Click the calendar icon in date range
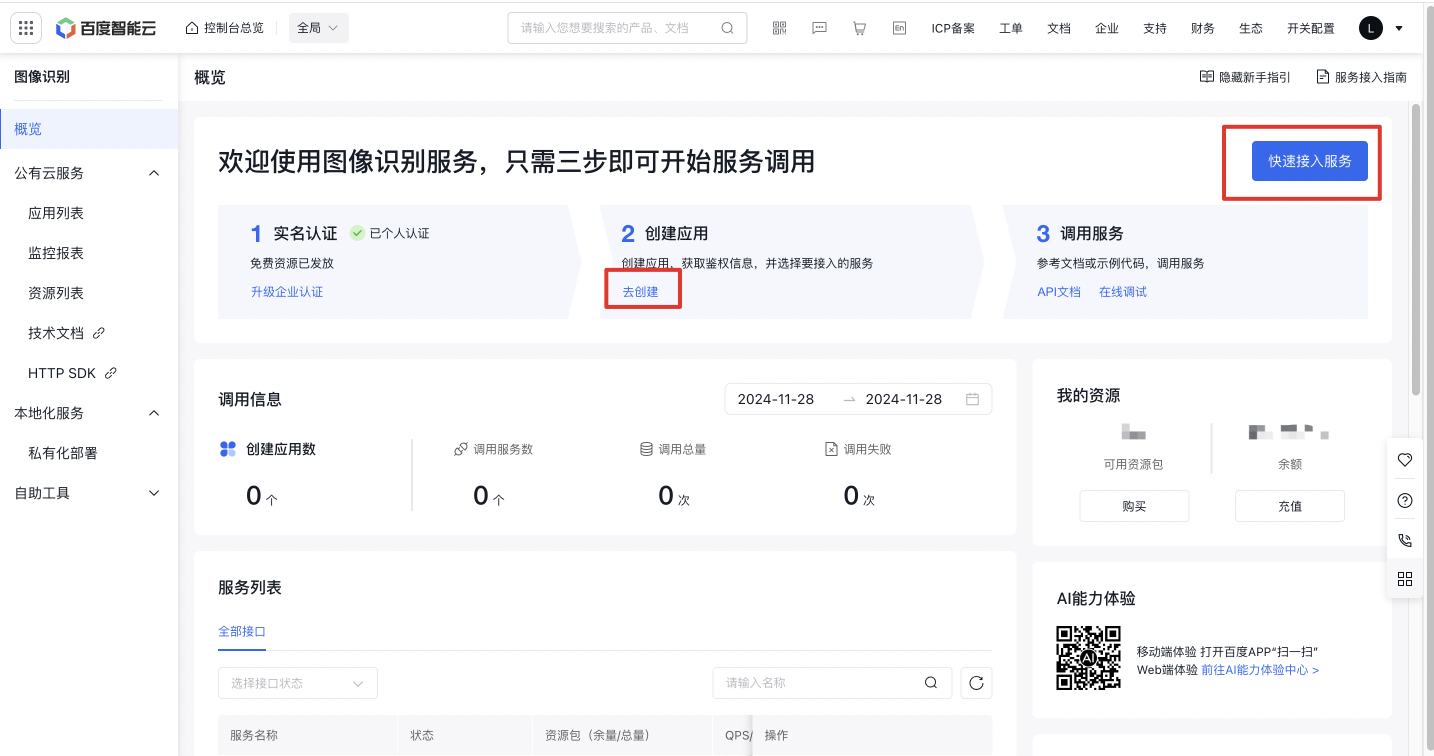This screenshot has width=1434, height=756. click(972, 399)
